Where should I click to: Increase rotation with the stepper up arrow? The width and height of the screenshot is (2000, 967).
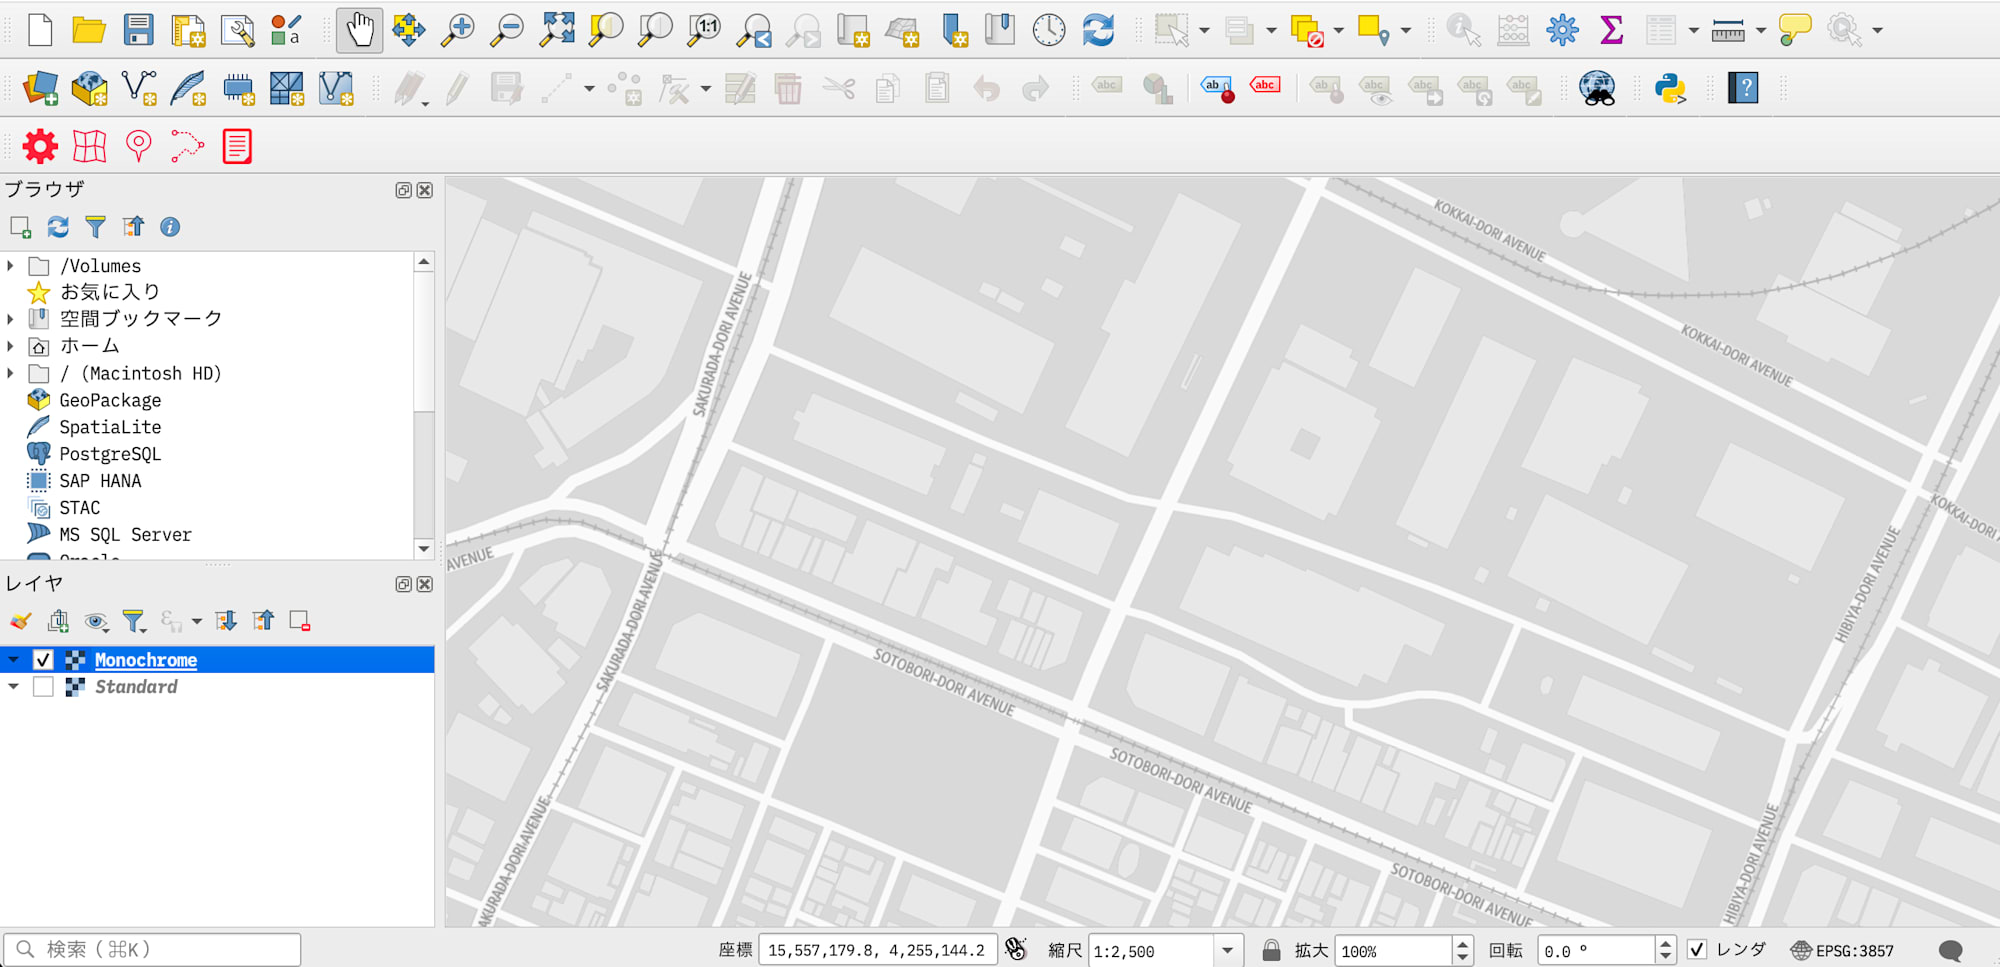[x=1665, y=943]
